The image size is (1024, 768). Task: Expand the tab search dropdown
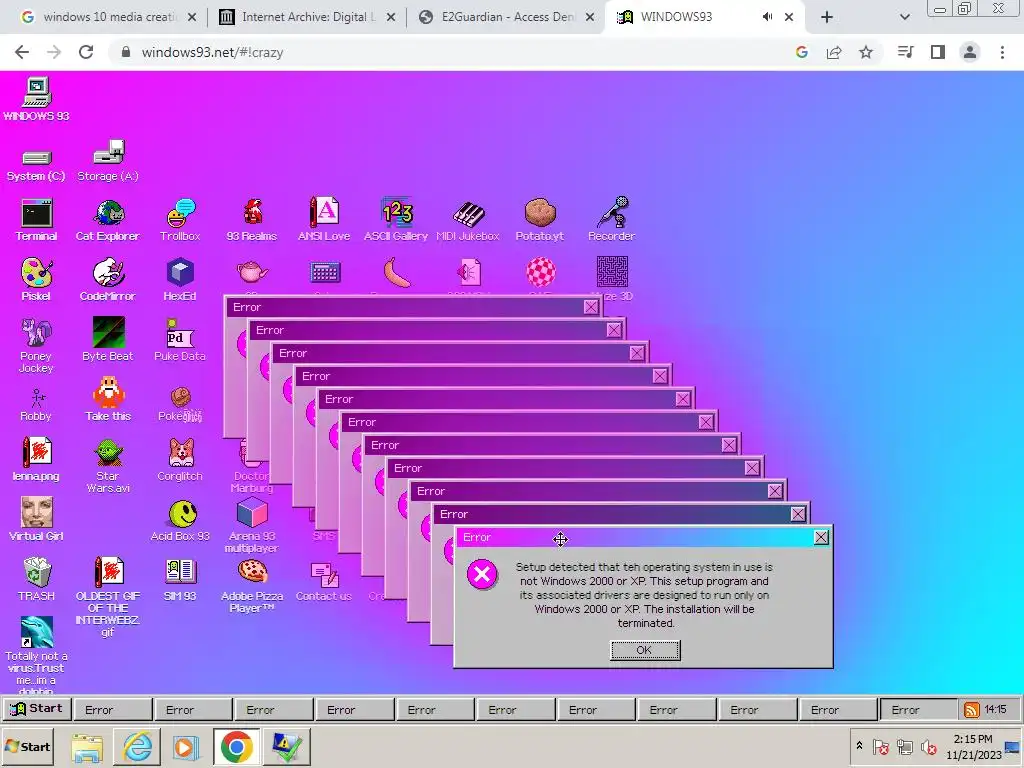(x=904, y=17)
